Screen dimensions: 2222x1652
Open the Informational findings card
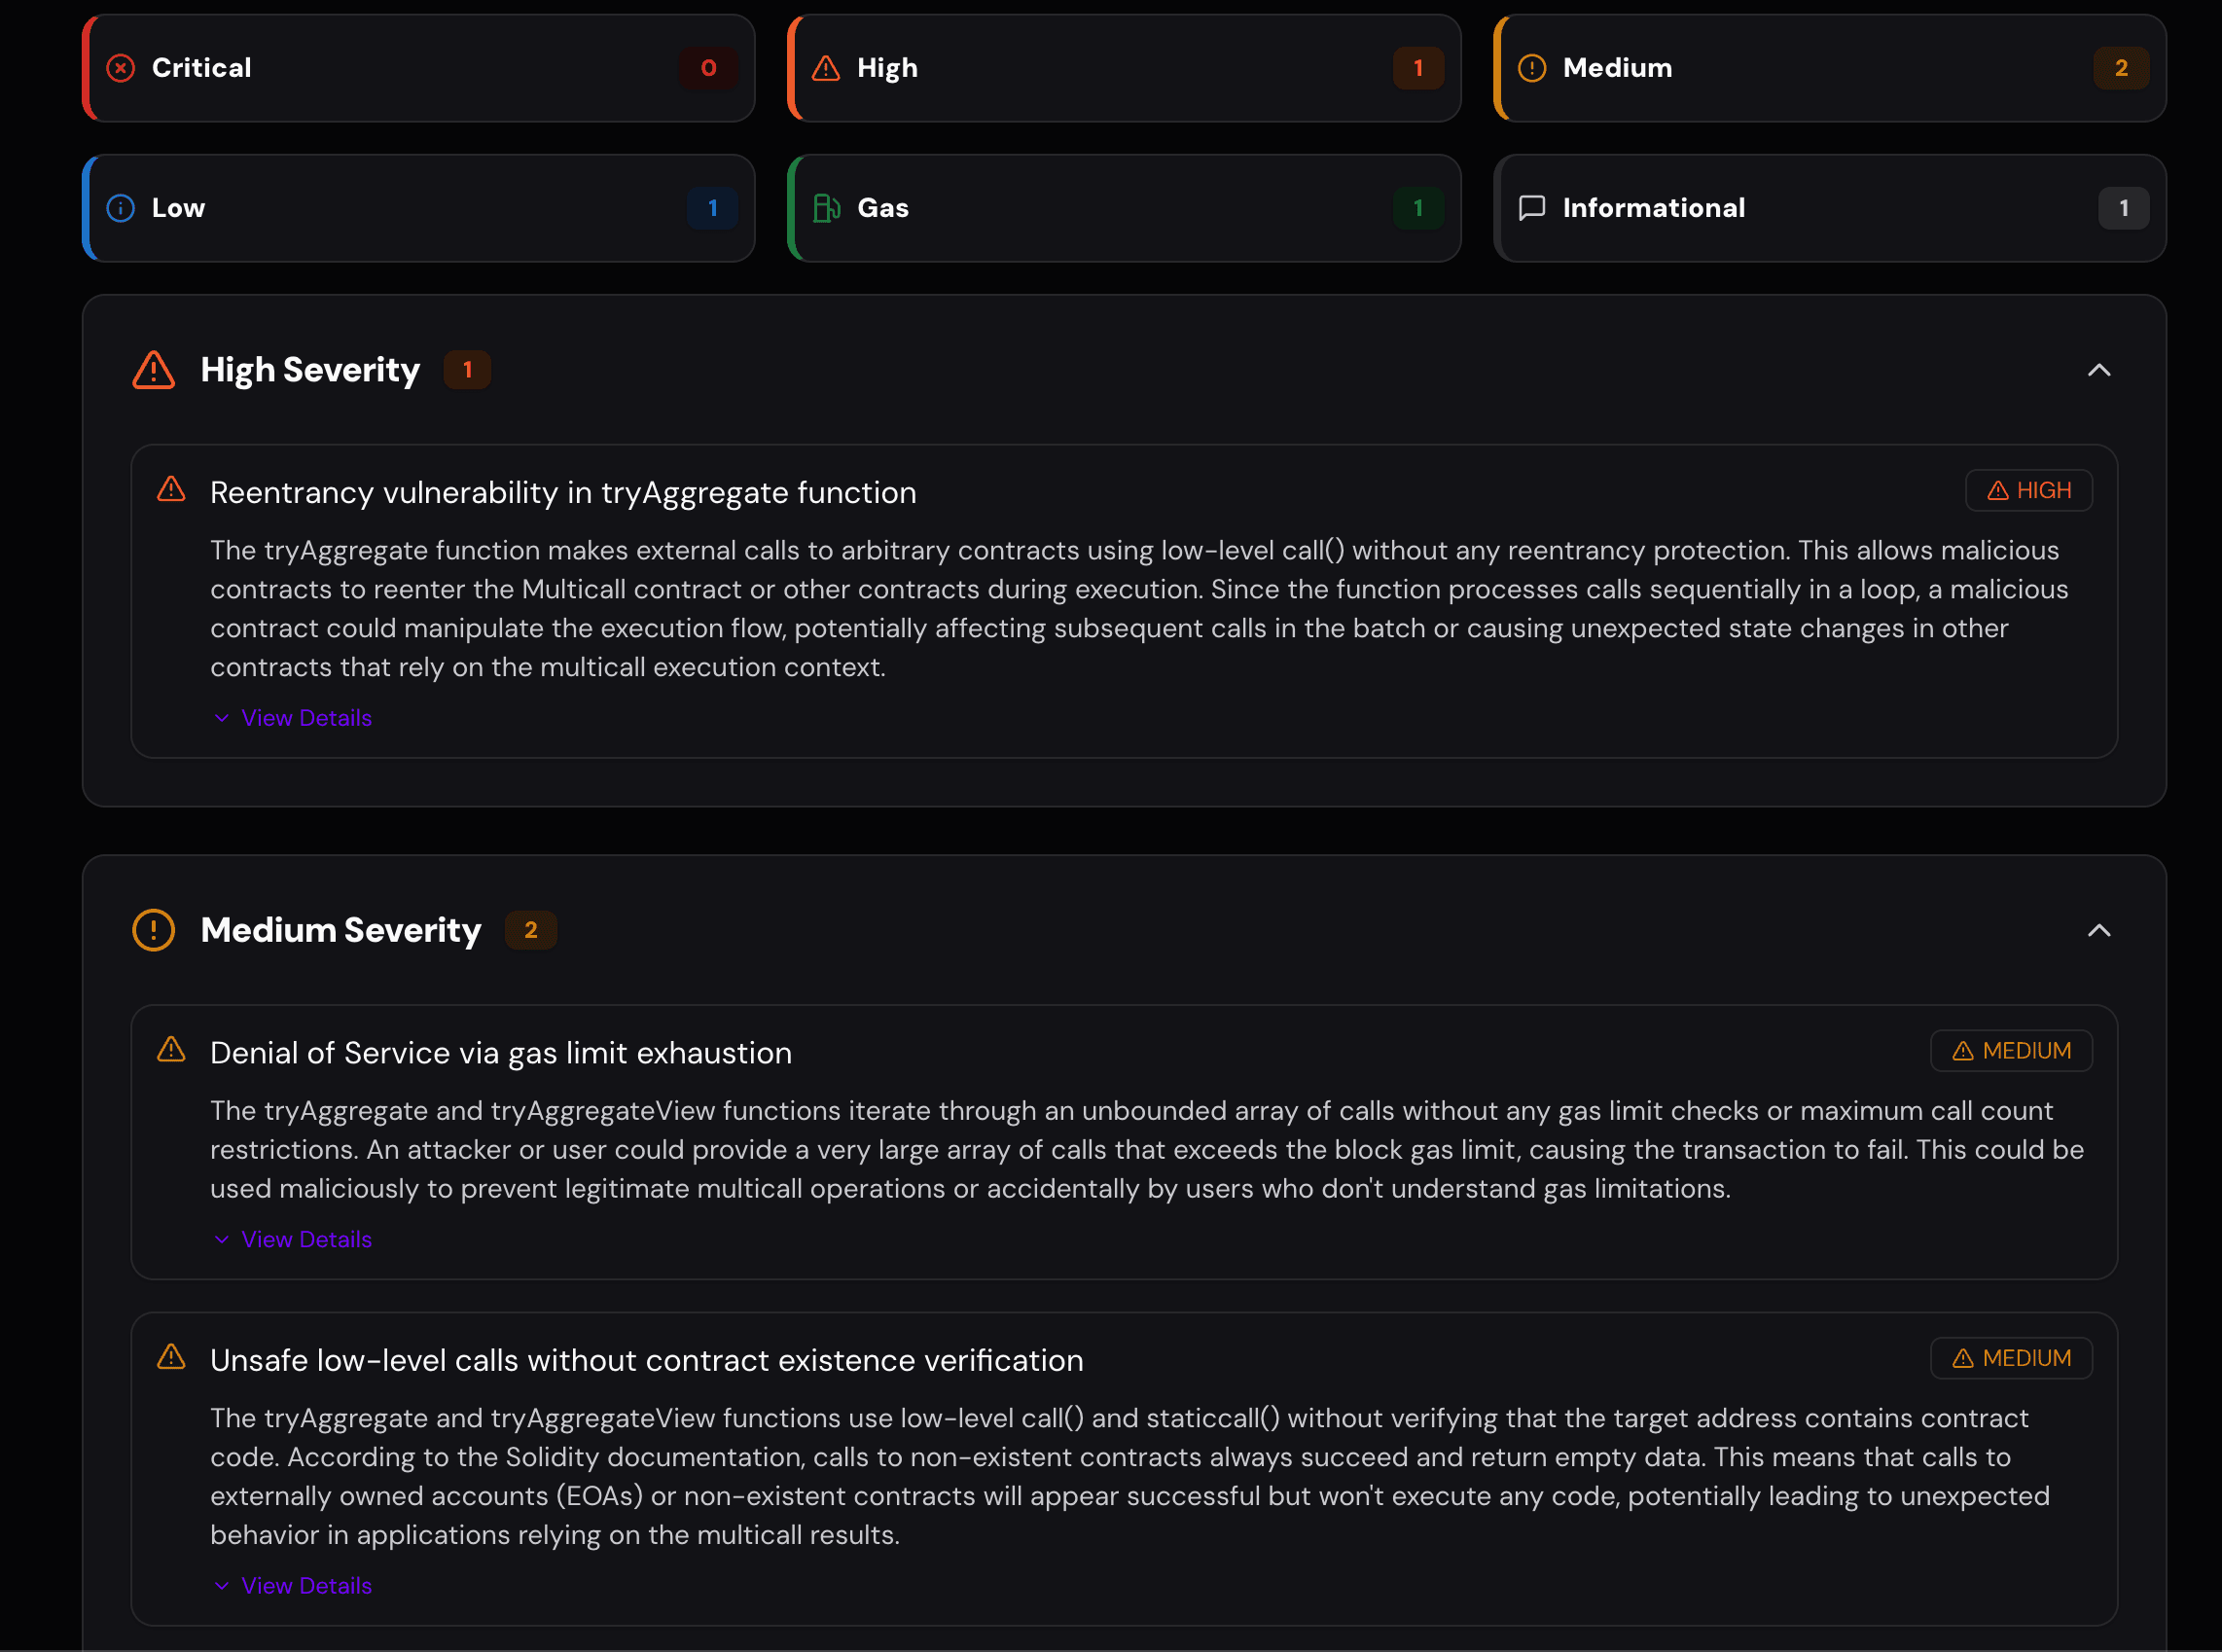point(1830,208)
